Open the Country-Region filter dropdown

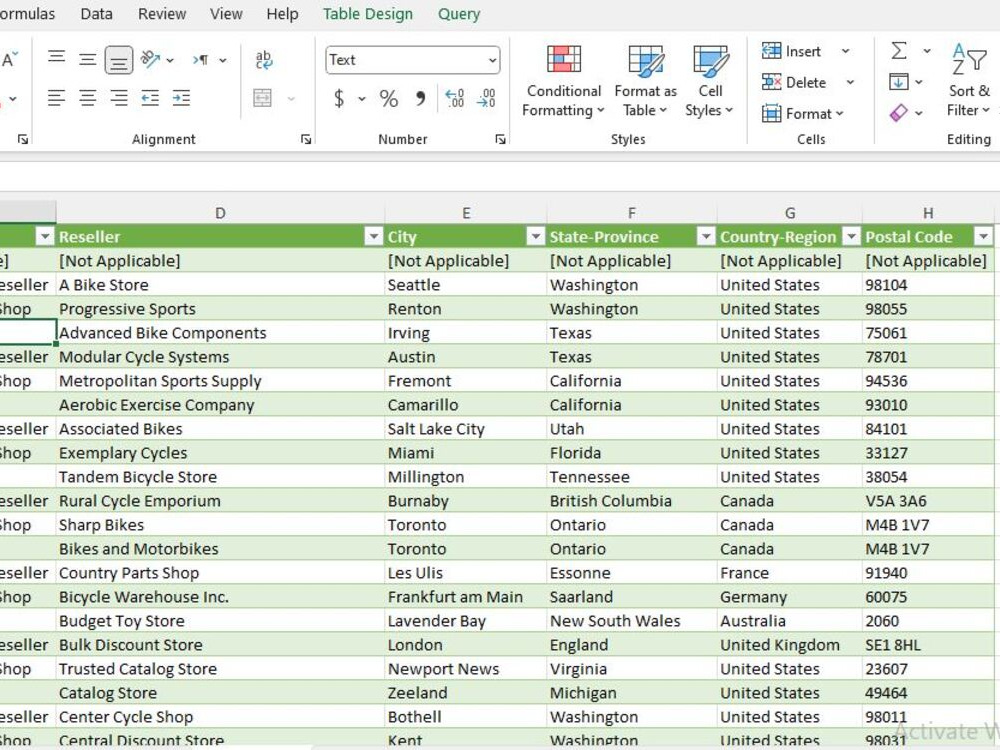851,237
